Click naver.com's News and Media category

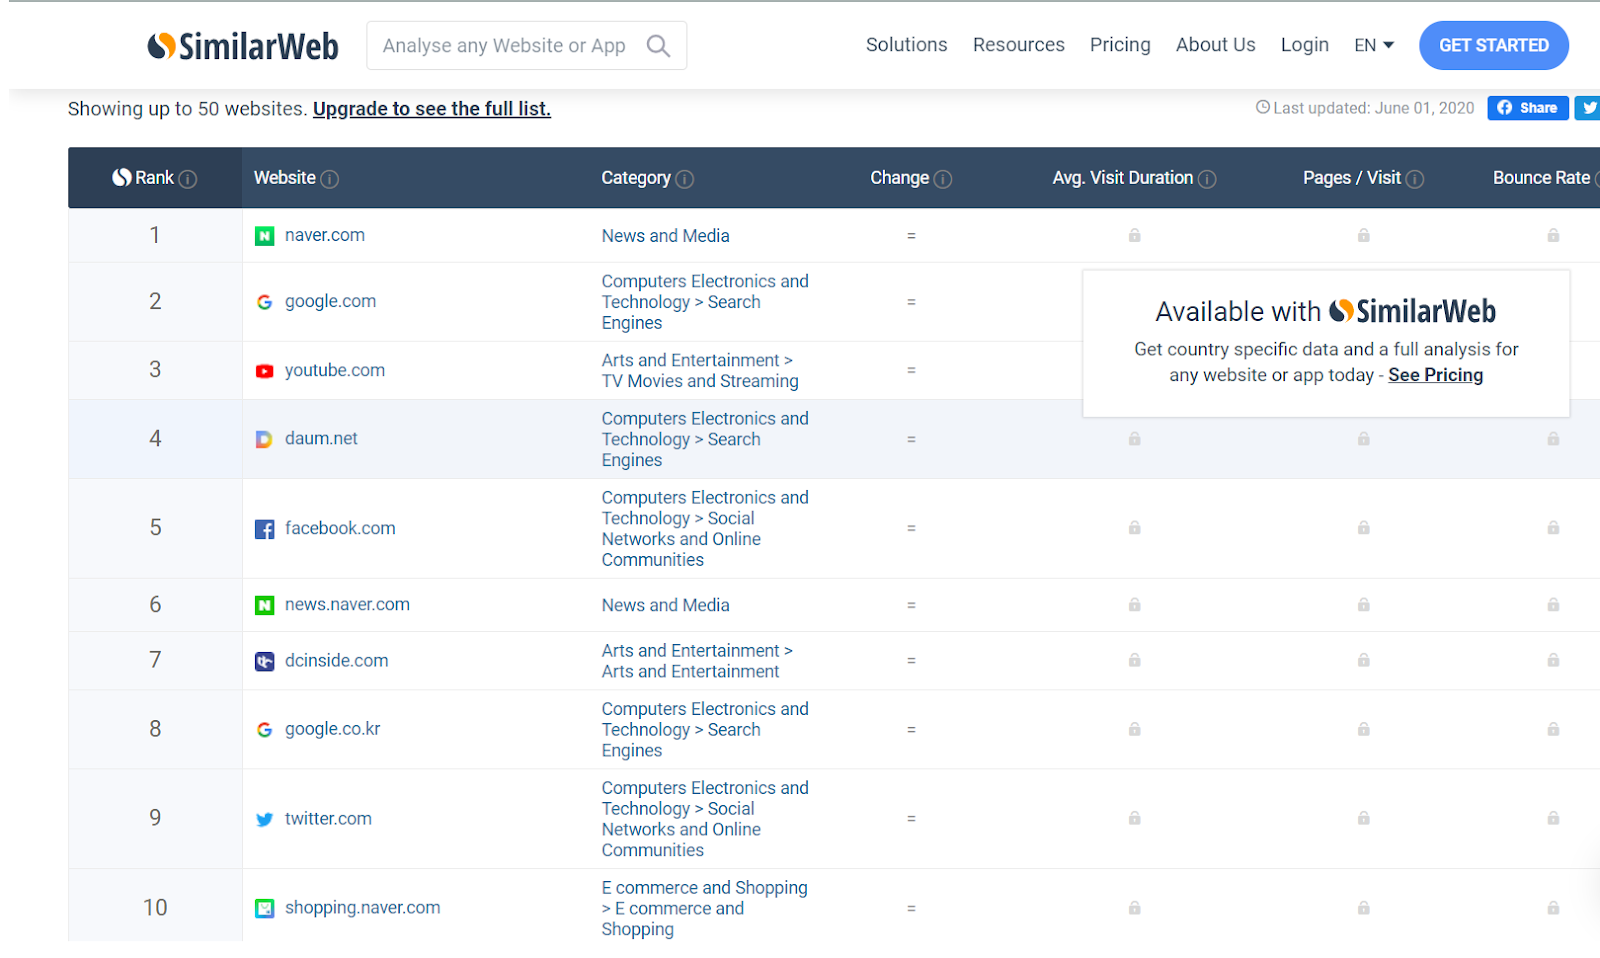pyautogui.click(x=665, y=236)
